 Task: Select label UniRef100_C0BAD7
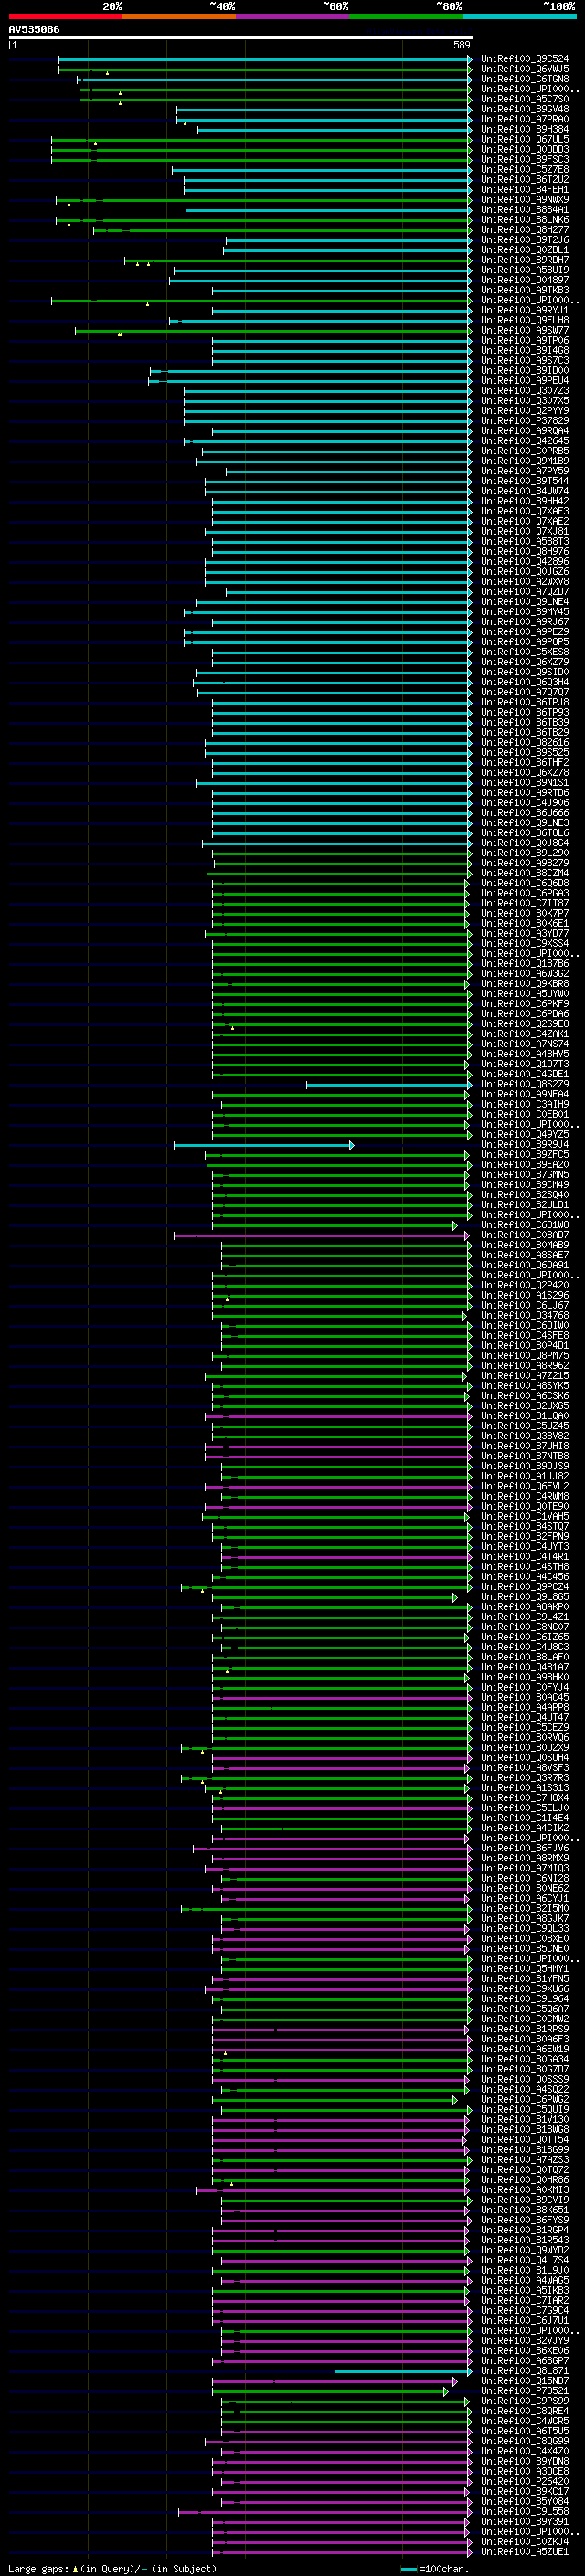(x=525, y=1236)
